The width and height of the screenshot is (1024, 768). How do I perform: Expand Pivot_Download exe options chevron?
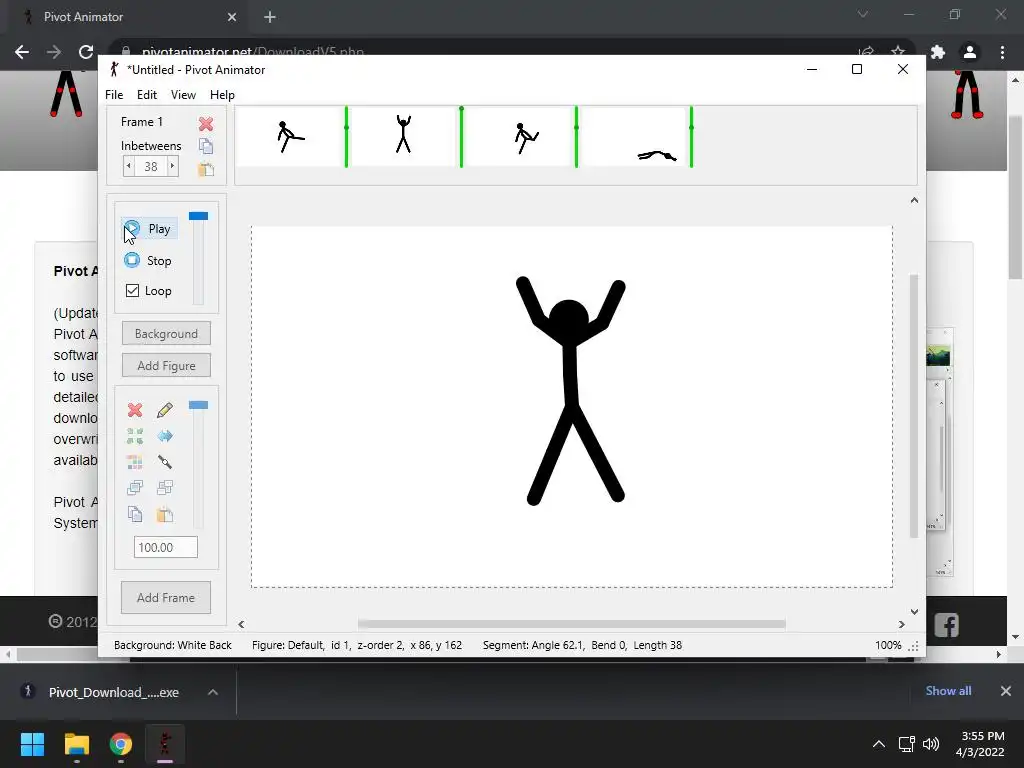click(213, 692)
